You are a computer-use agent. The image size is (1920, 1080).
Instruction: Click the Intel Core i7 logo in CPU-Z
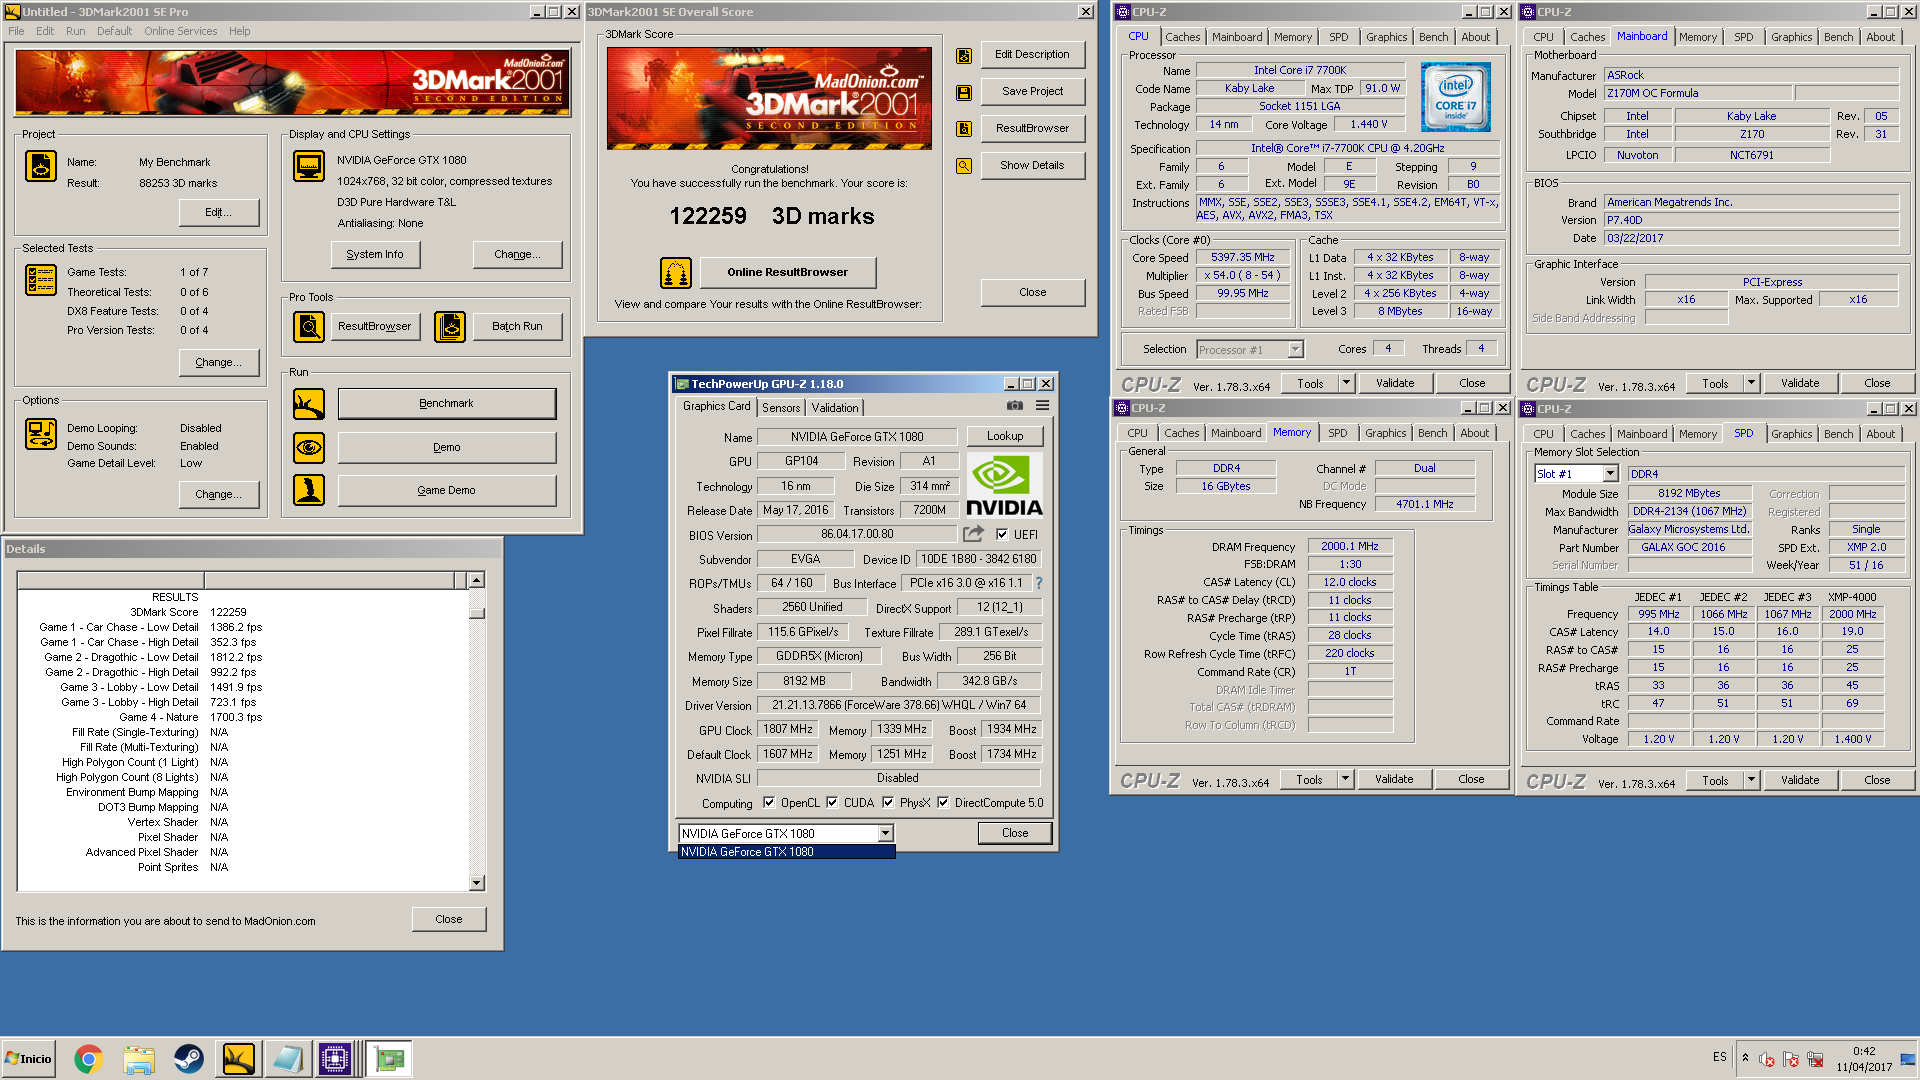pos(1456,97)
